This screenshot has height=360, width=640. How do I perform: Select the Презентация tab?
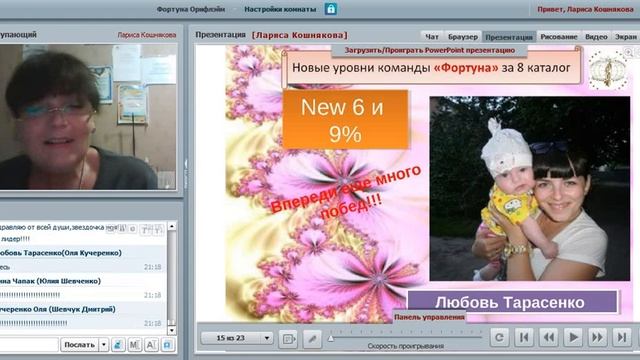(x=509, y=37)
